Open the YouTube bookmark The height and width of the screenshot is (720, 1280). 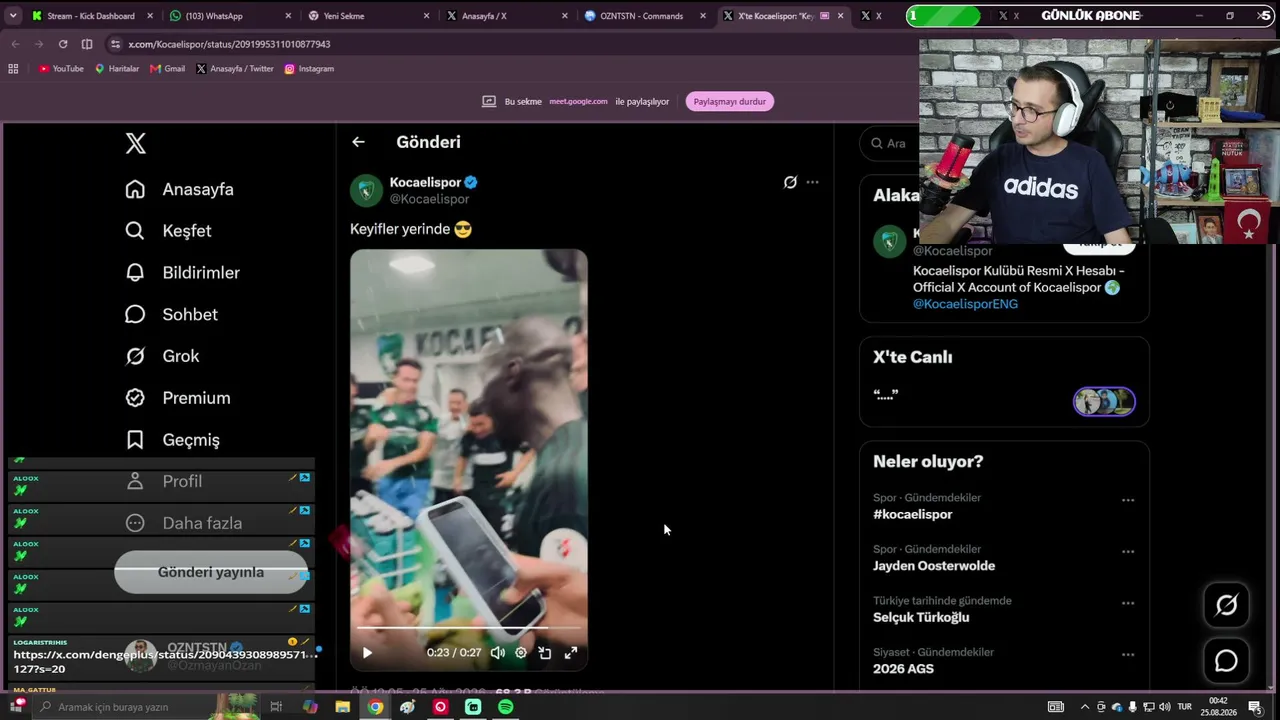click(61, 69)
